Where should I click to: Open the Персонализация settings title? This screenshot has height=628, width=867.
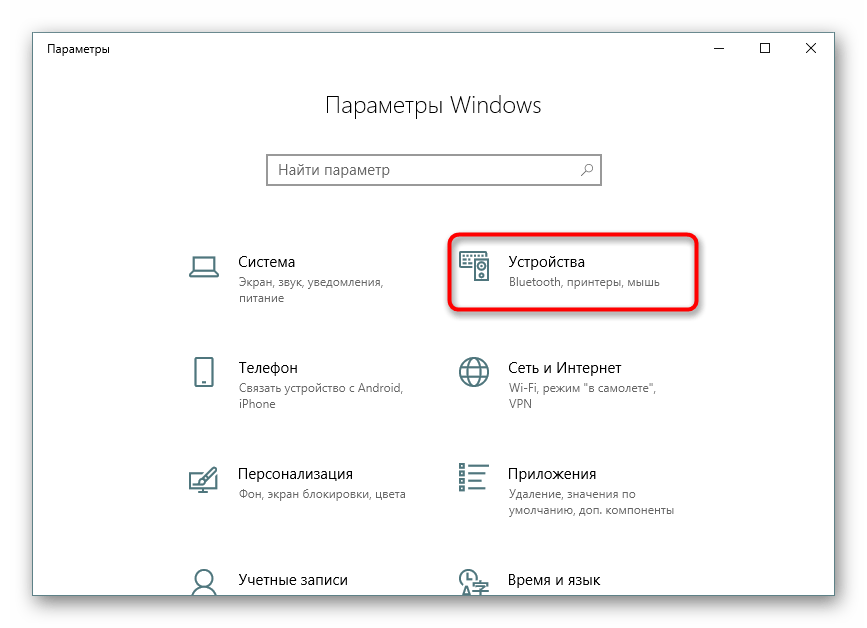coord(295,474)
